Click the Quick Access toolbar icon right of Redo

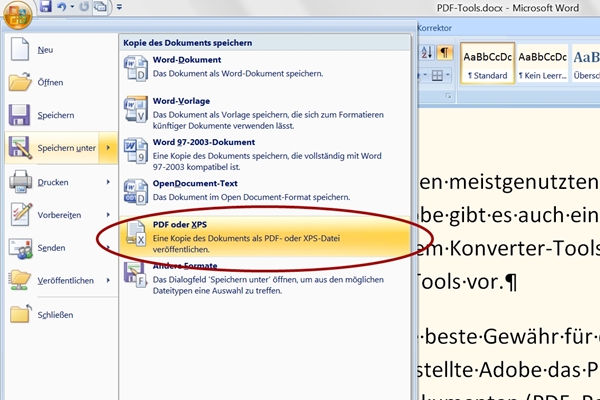[x=100, y=7]
